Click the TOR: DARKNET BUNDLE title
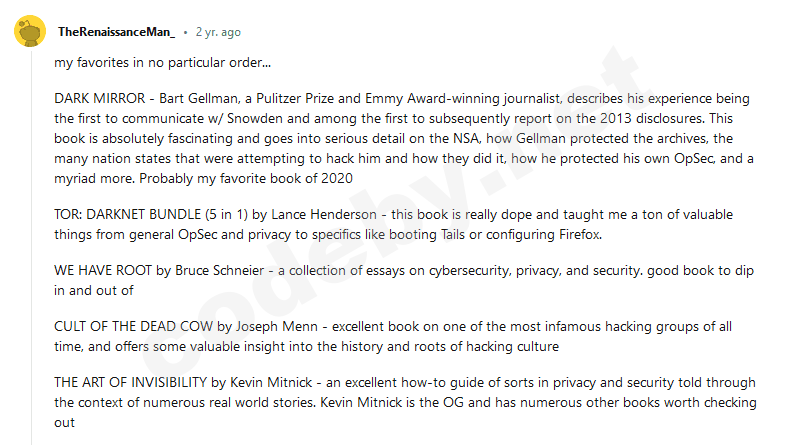Viewport: 792px width, 445px height. click(140, 216)
